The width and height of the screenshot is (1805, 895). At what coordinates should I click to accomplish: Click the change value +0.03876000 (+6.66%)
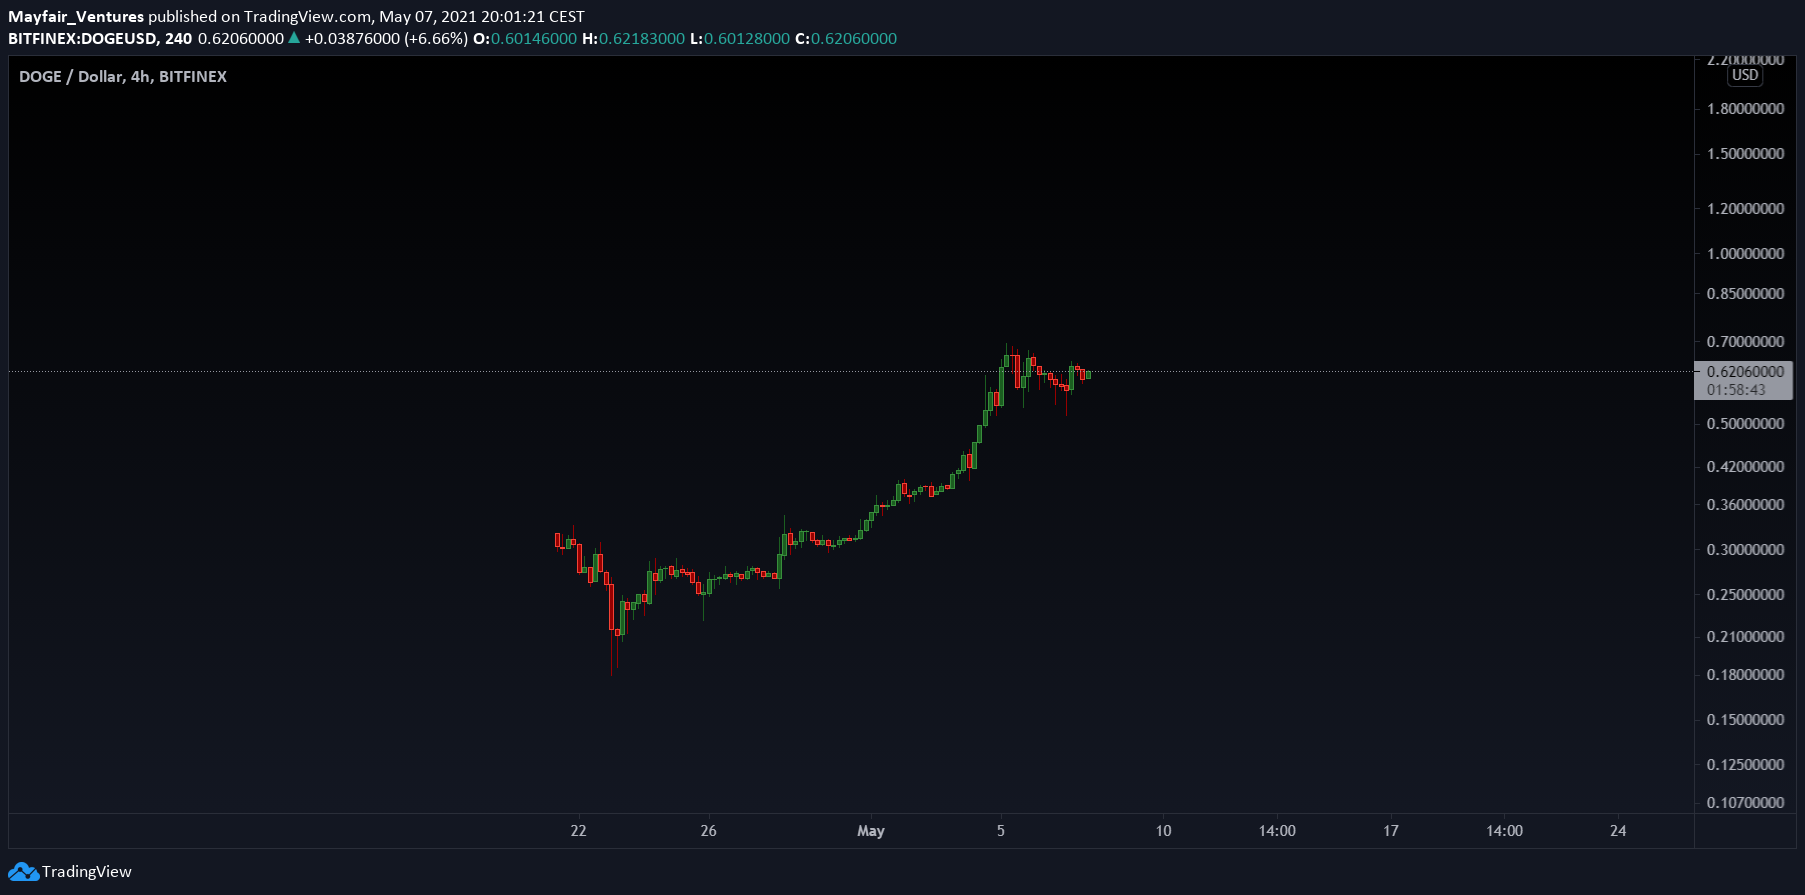(386, 38)
